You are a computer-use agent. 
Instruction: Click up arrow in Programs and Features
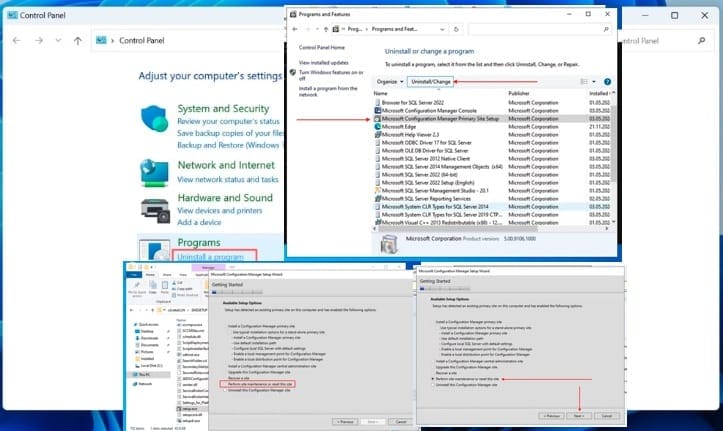326,29
